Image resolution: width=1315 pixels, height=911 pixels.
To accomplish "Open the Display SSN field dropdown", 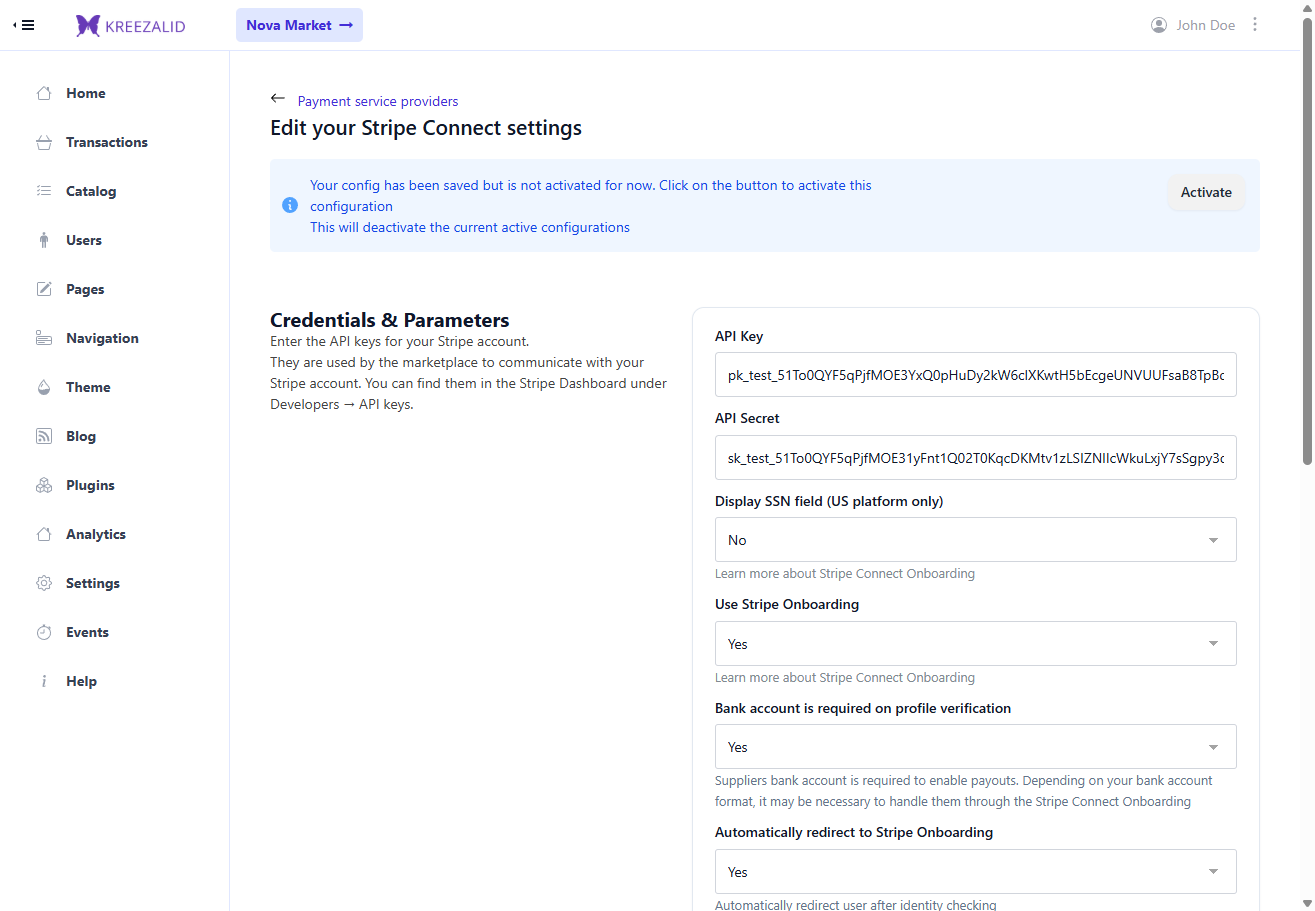I will pyautogui.click(x=975, y=540).
